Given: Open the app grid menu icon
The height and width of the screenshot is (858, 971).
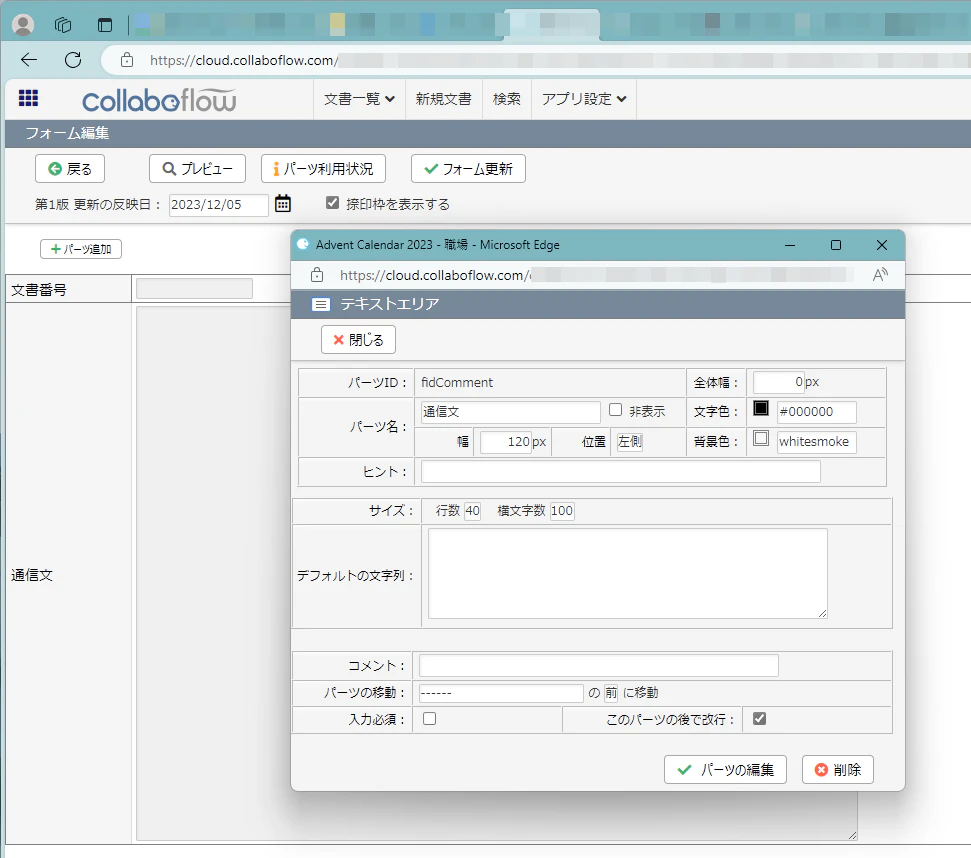Looking at the screenshot, I should click(x=28, y=98).
